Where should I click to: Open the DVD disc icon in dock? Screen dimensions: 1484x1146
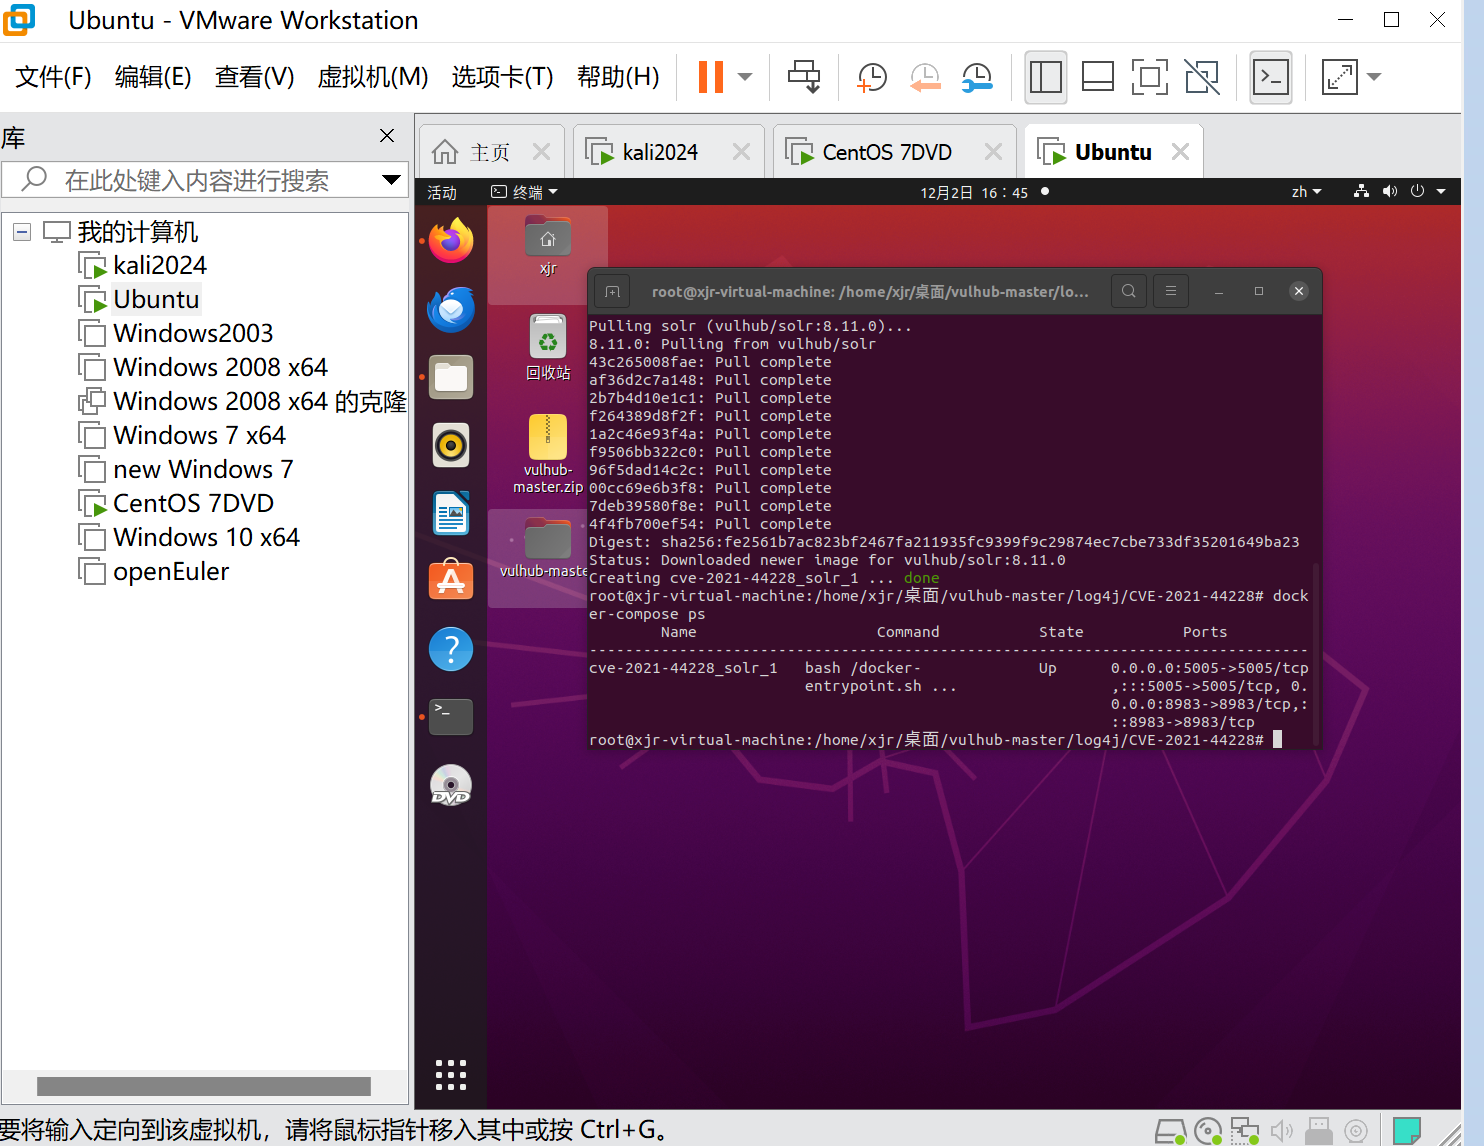click(451, 785)
